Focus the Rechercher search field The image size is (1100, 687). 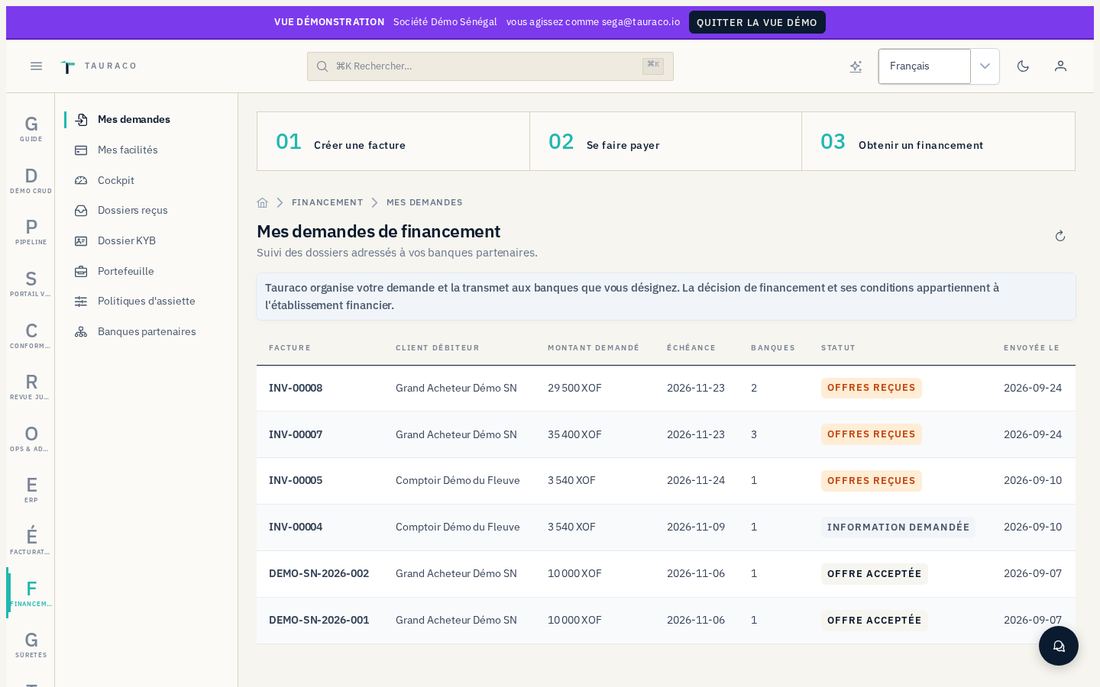click(490, 66)
